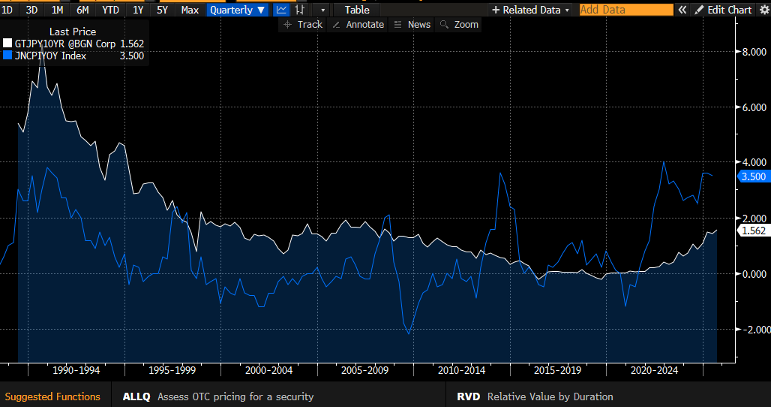This screenshot has height=408, width=772.
Task: Open the Table view
Action: coord(357,9)
